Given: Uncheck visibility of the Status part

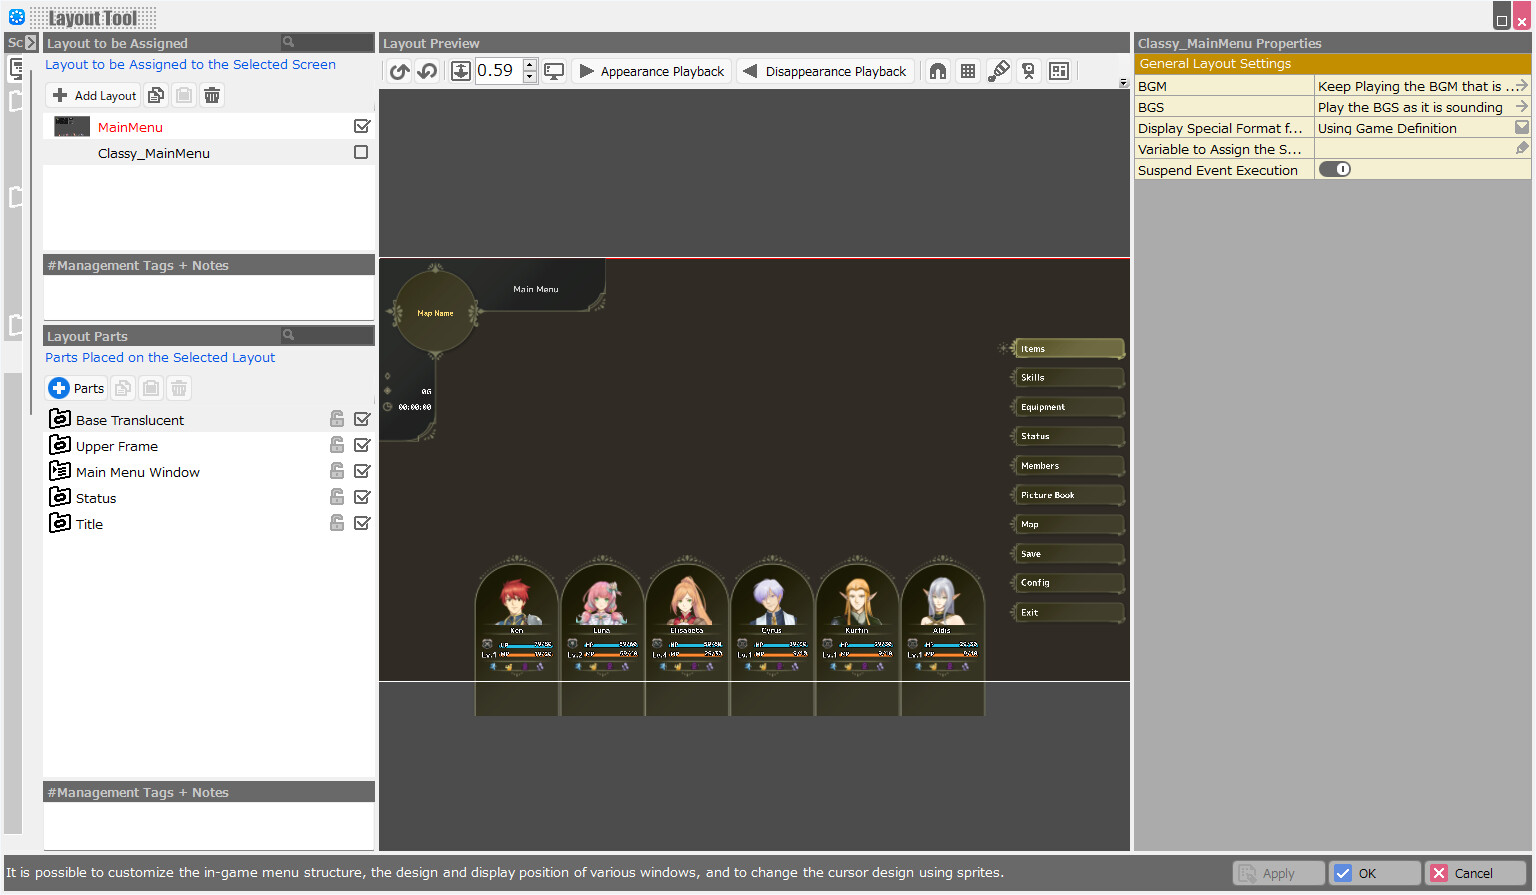Looking at the screenshot, I should [x=362, y=496].
